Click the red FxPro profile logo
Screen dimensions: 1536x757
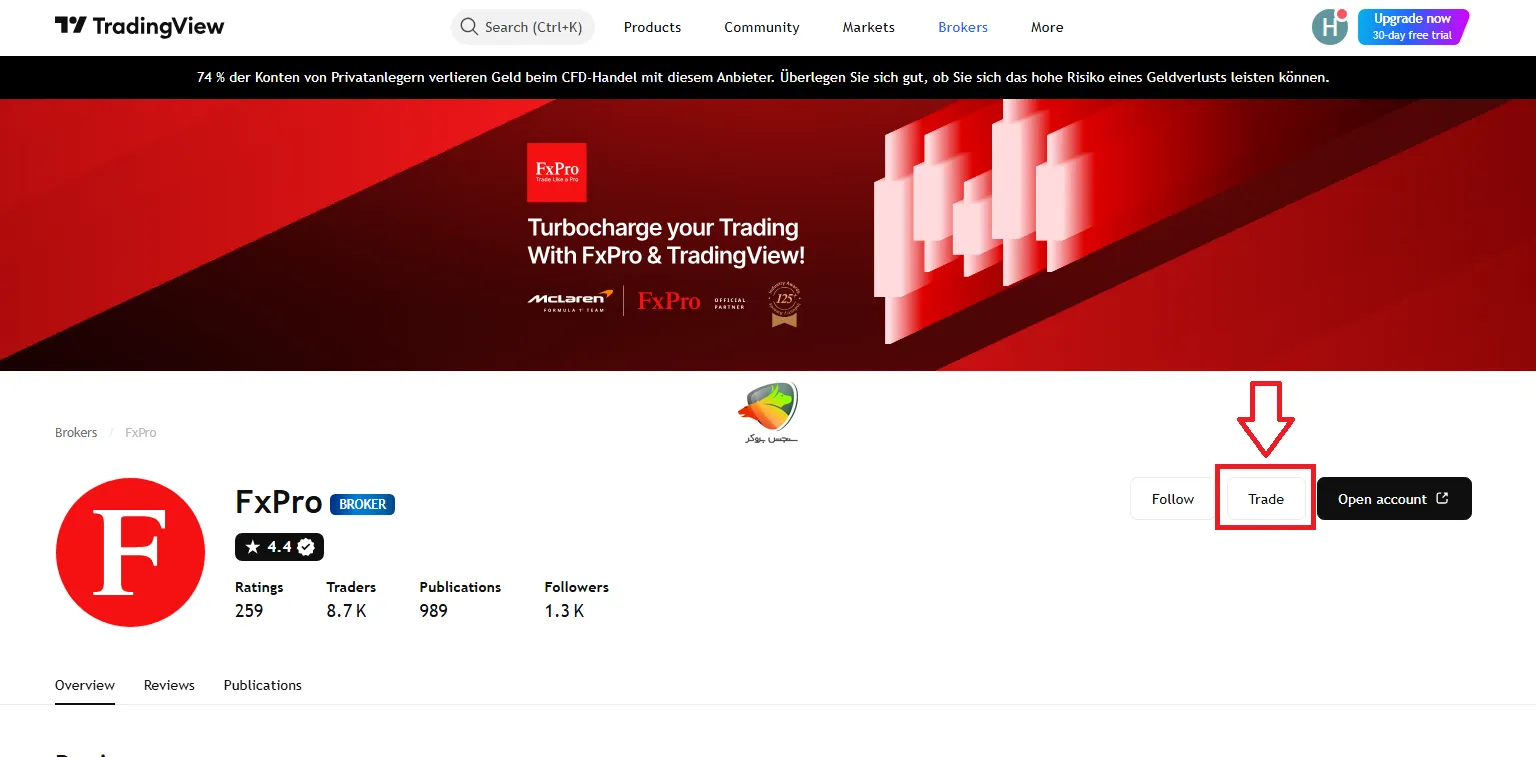[x=131, y=552]
